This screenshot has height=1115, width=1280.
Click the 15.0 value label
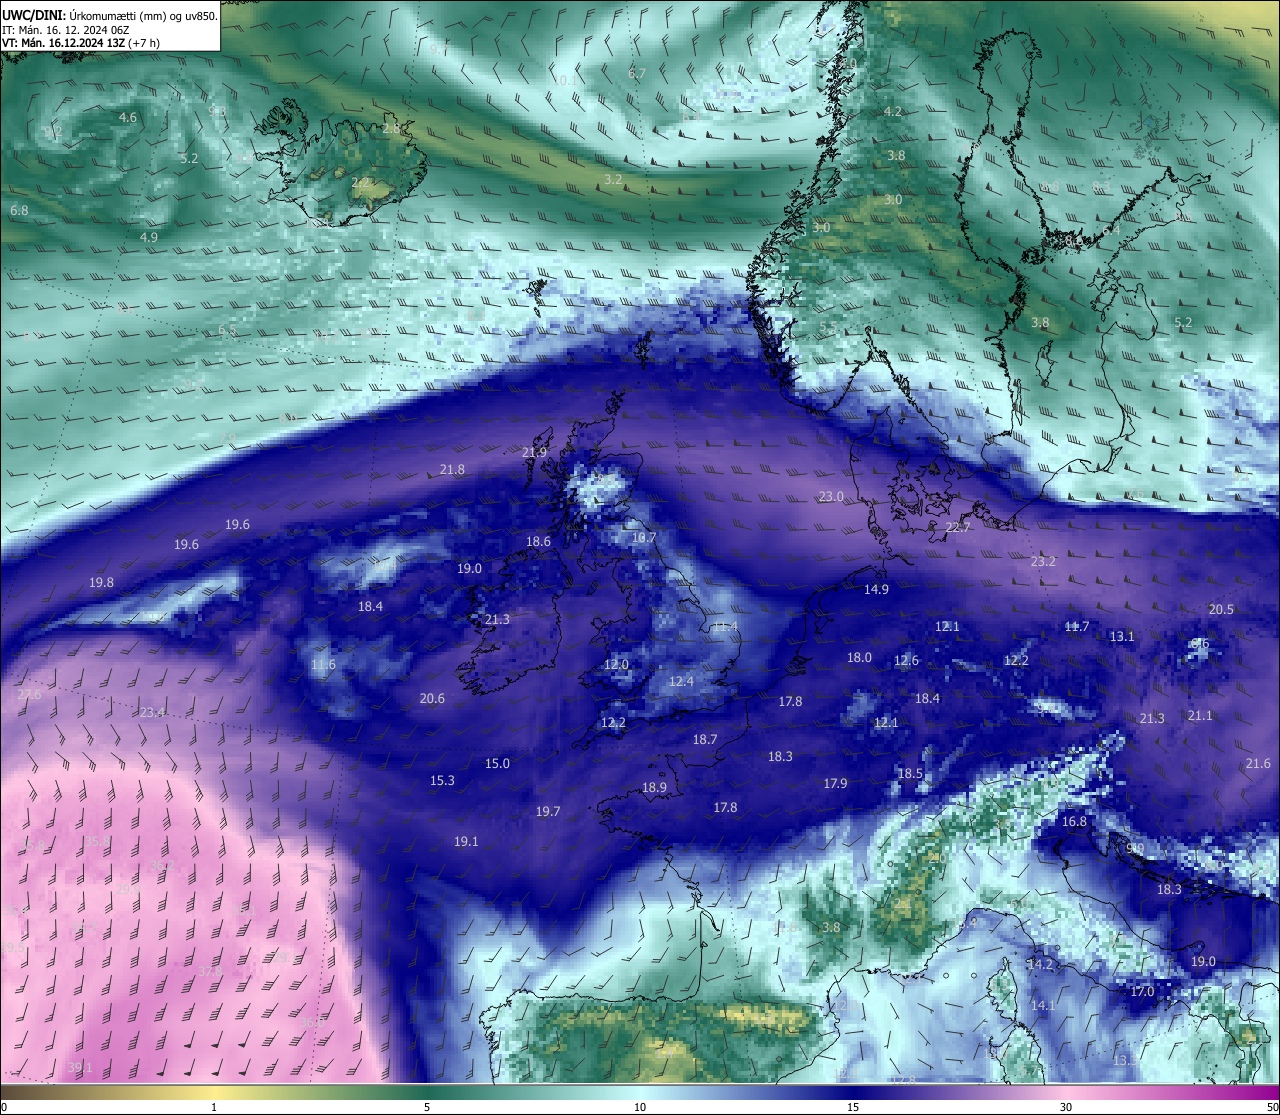coord(497,763)
